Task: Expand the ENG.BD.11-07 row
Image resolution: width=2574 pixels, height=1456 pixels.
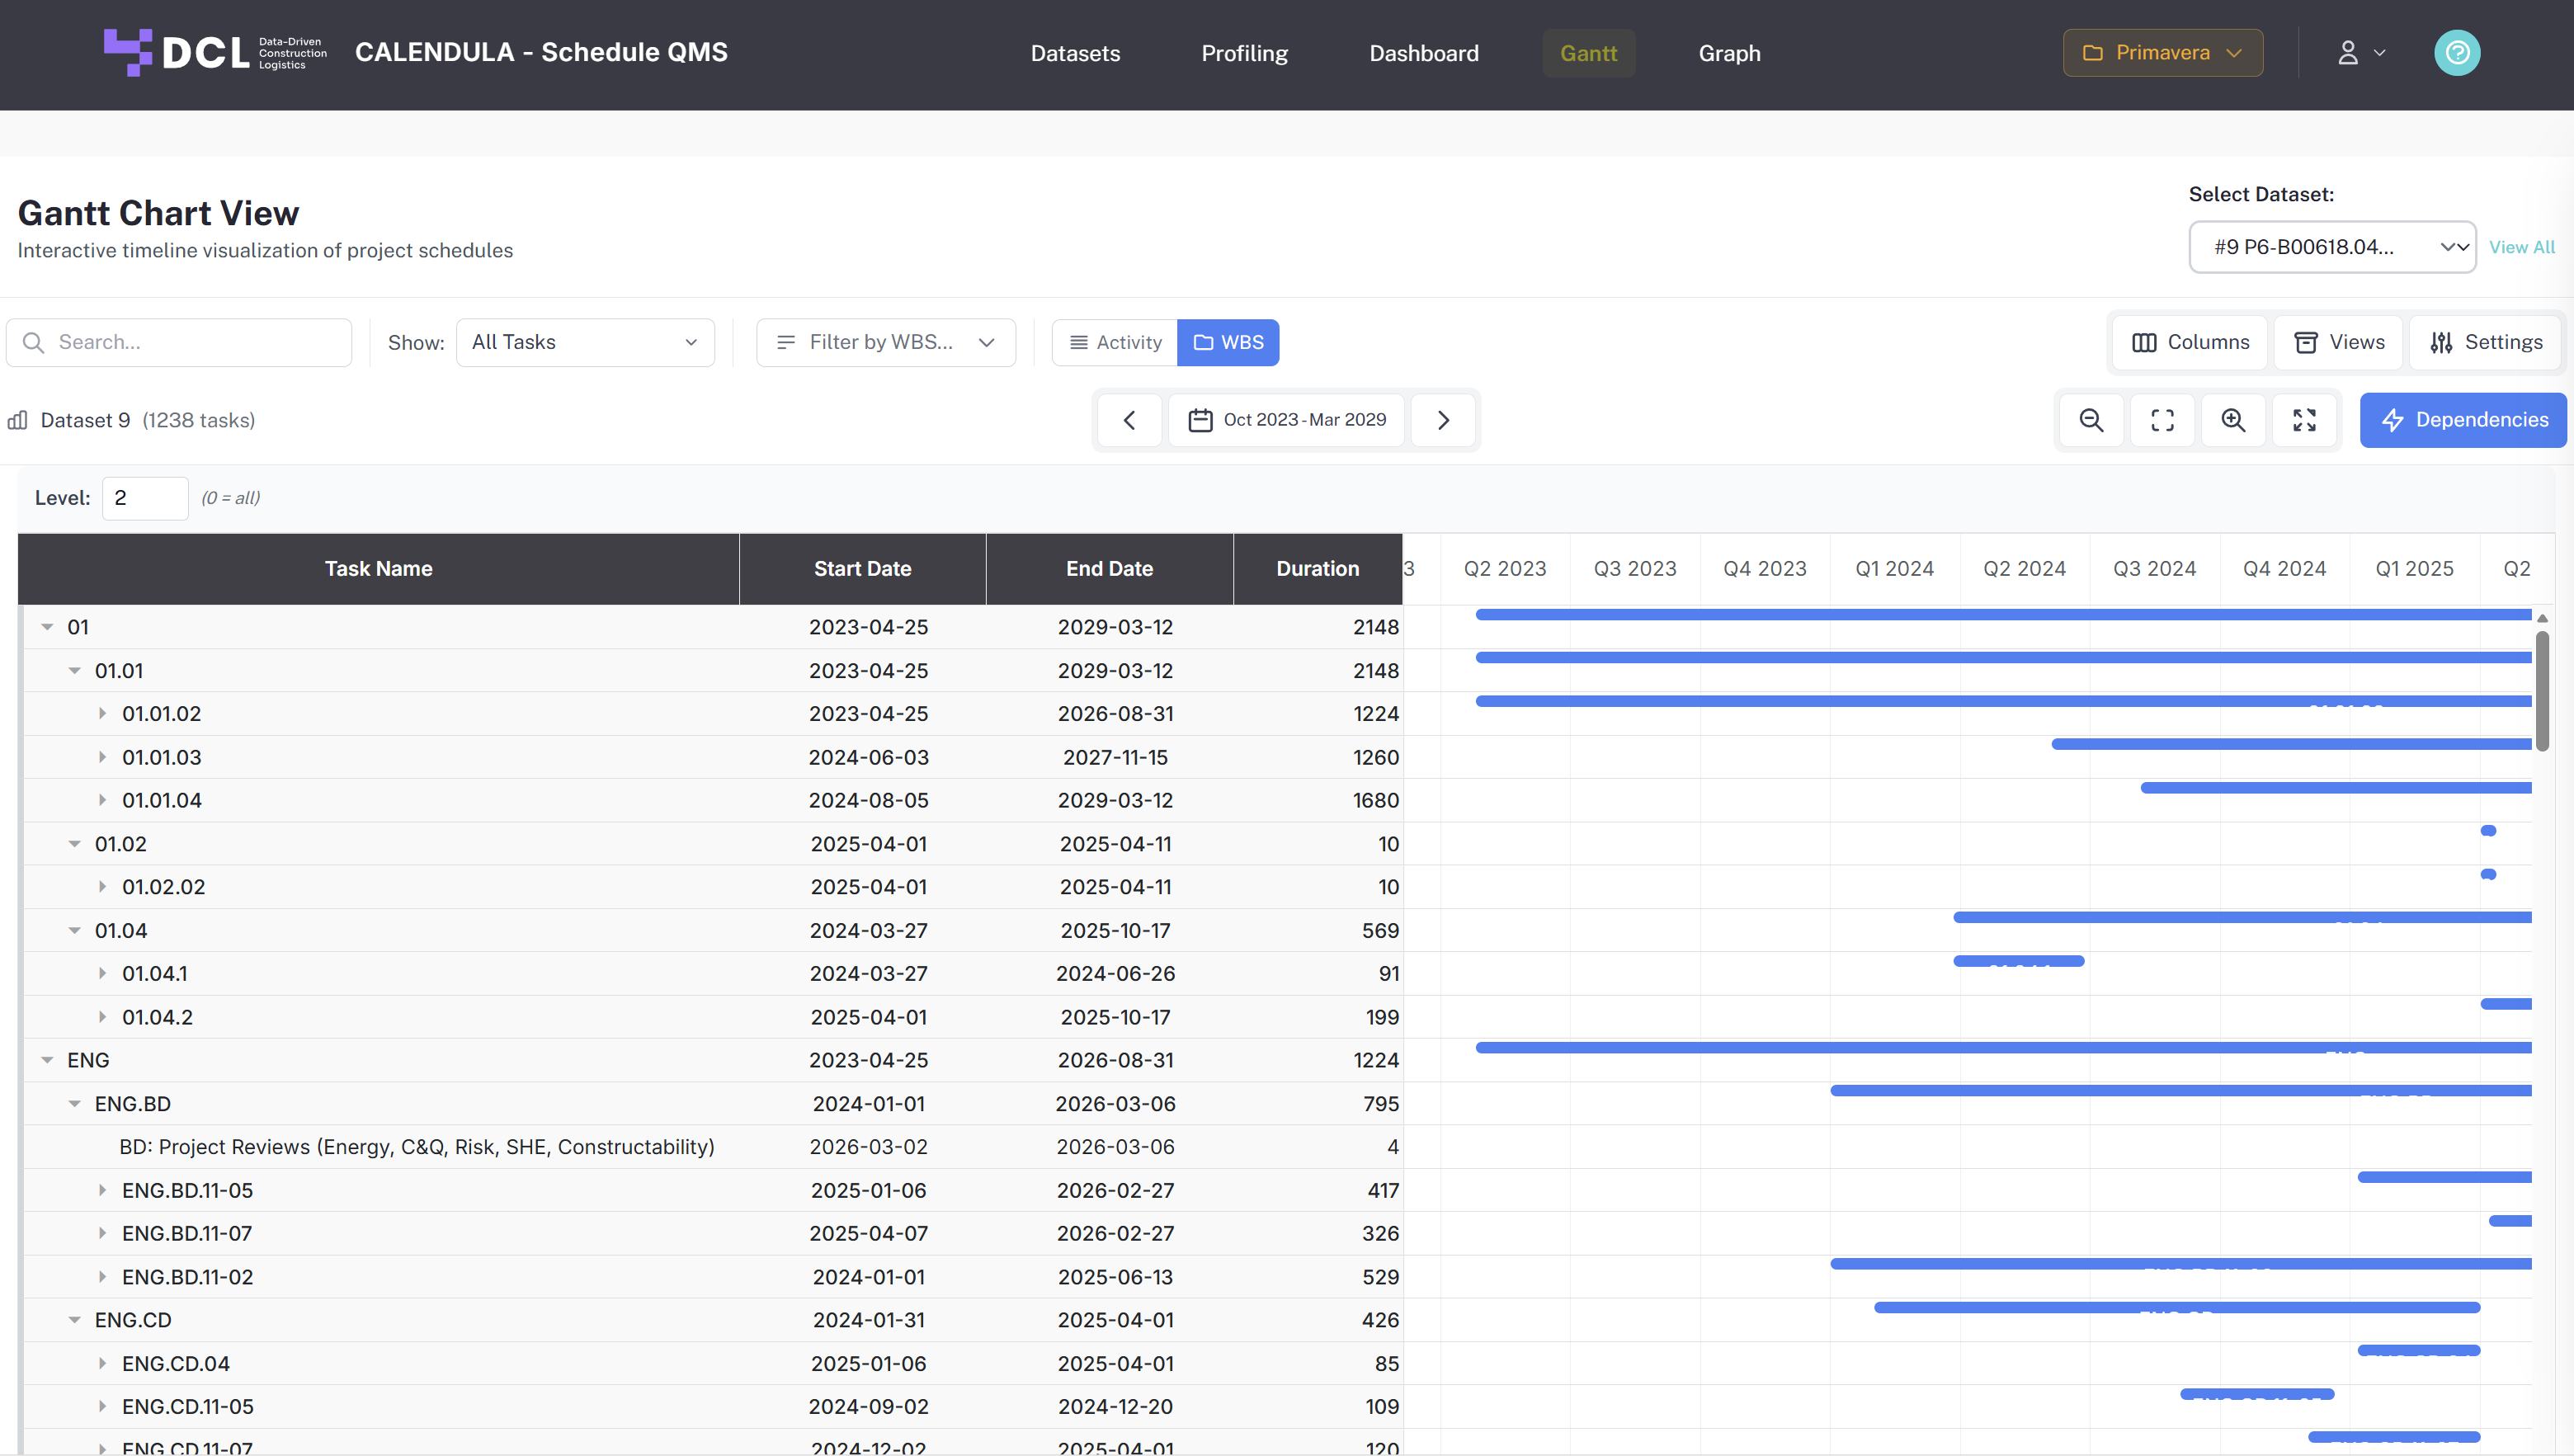Action: (102, 1234)
